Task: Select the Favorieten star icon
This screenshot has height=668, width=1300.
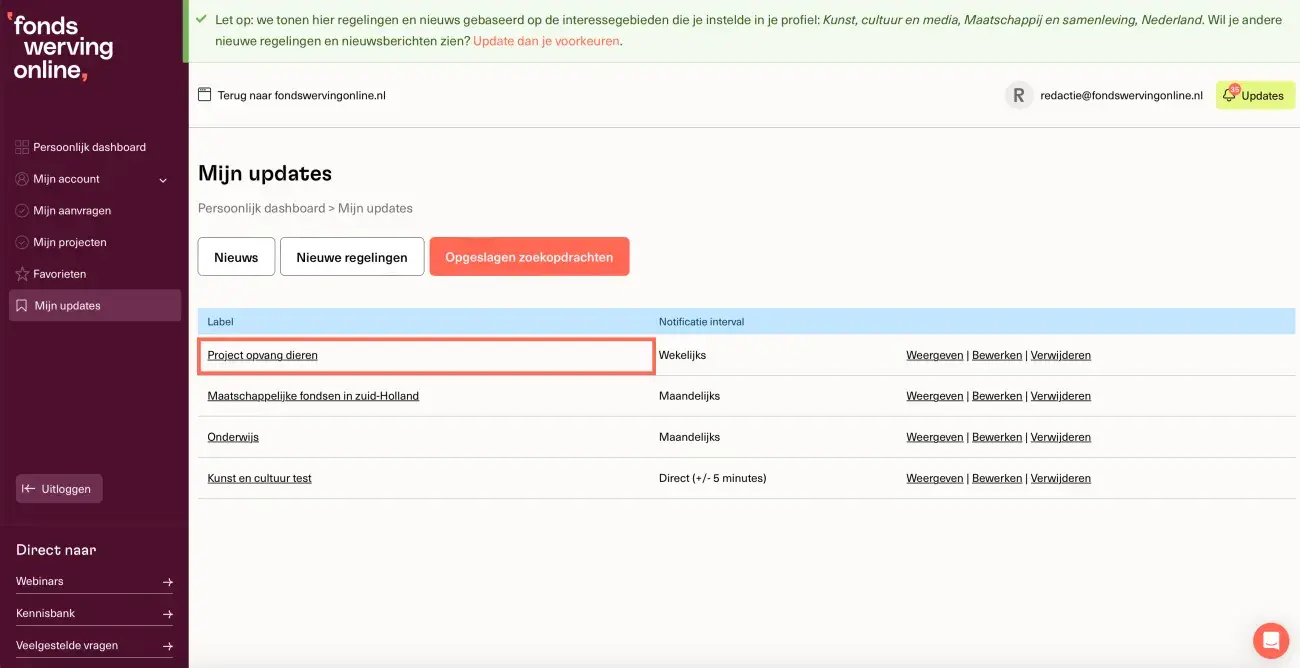Action: pyautogui.click(x=20, y=273)
